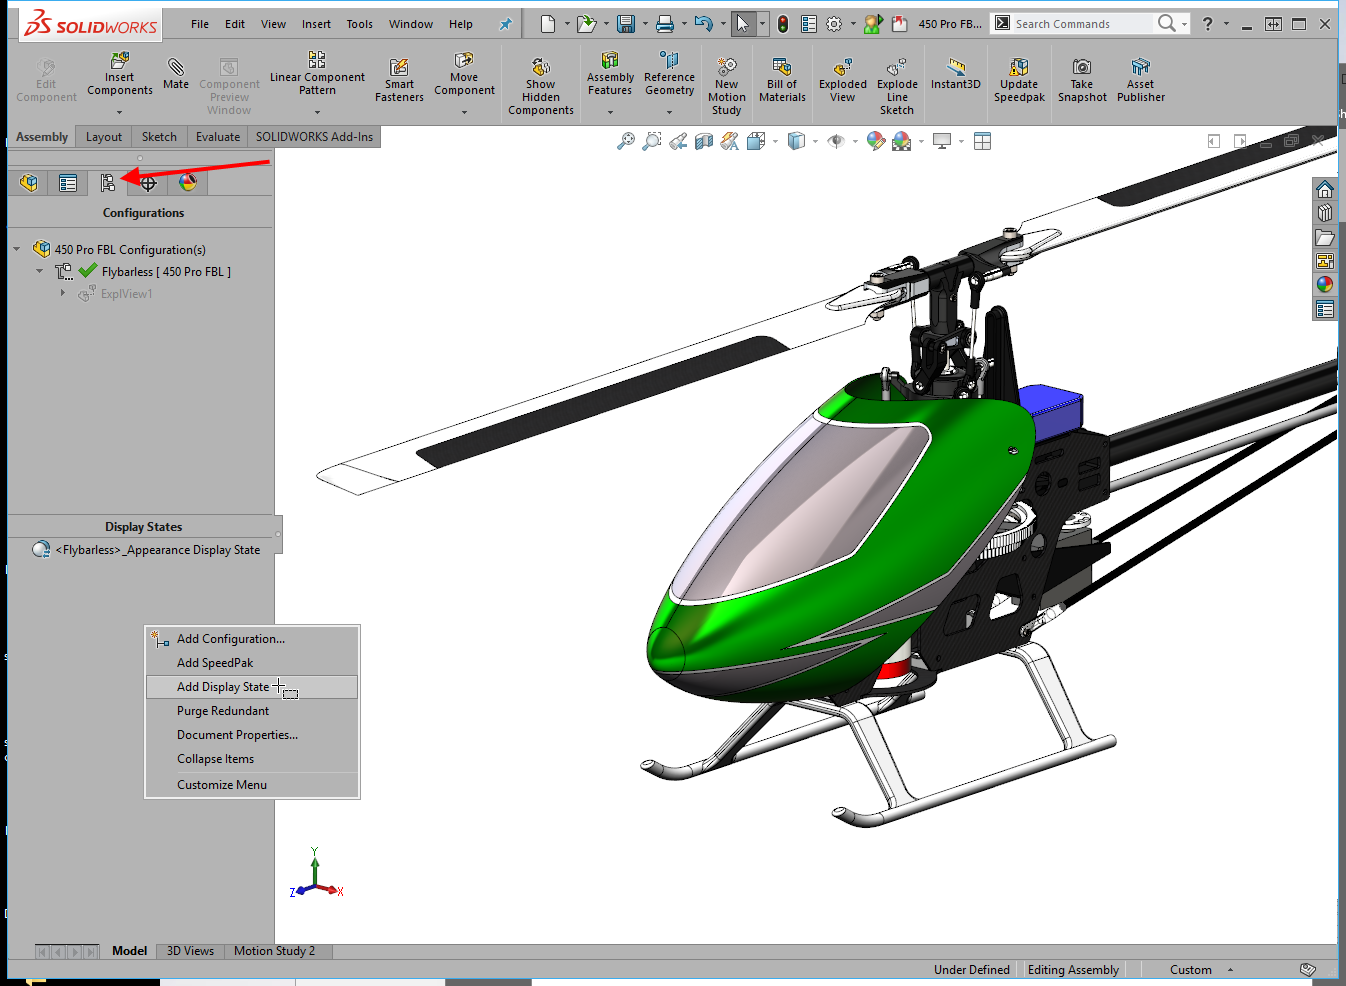1346x986 pixels.
Task: Choose Add Display State from context menu
Action: (x=223, y=687)
